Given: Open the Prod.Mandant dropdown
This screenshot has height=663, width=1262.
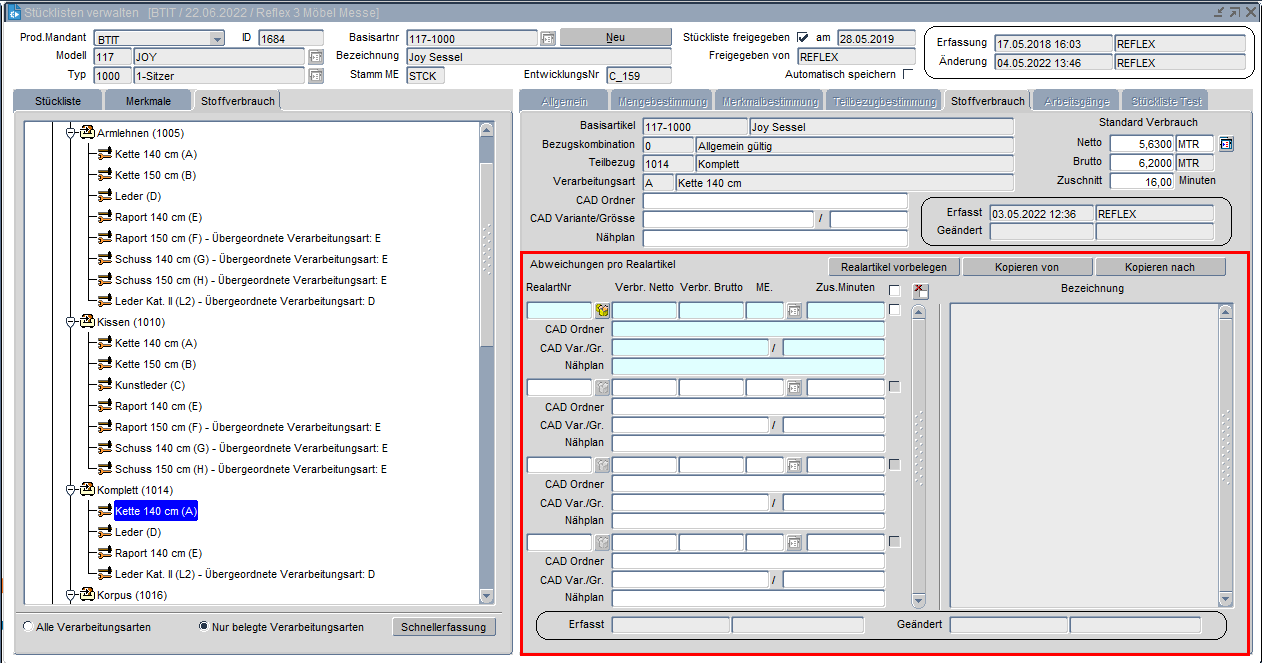Looking at the screenshot, I should pos(217,38).
